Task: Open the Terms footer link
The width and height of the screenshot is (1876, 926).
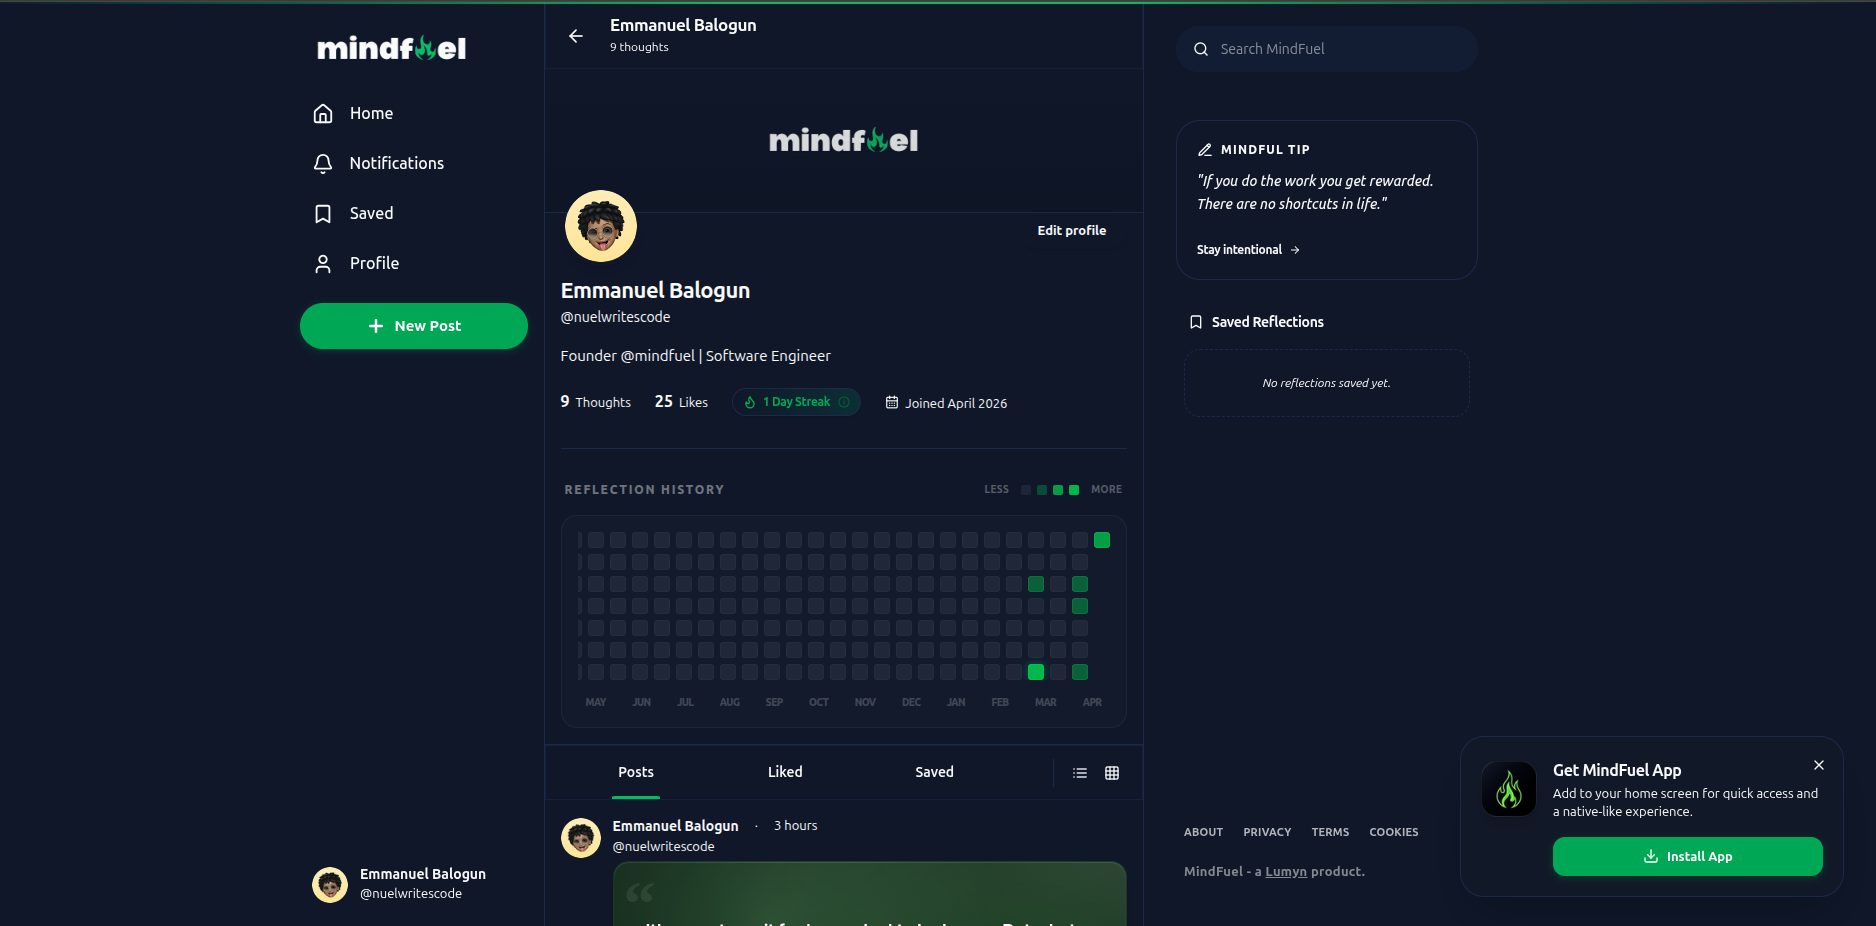Action: tap(1330, 832)
